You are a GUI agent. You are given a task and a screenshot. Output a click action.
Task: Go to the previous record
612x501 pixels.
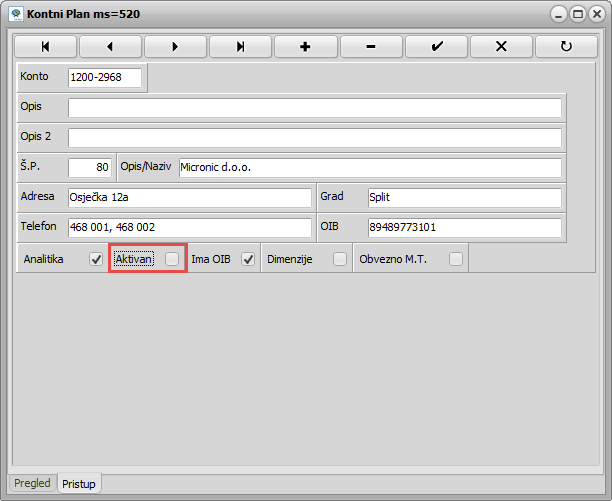coord(110,47)
